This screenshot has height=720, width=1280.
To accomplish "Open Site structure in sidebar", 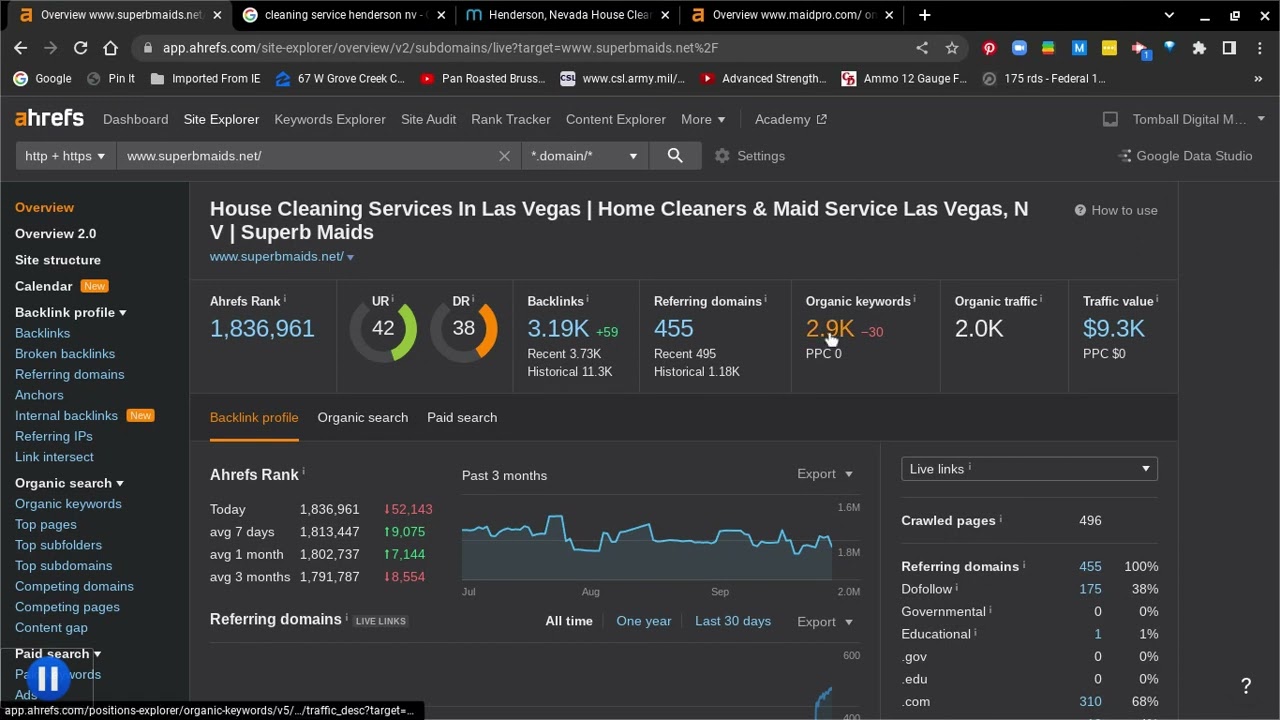I will (58, 259).
